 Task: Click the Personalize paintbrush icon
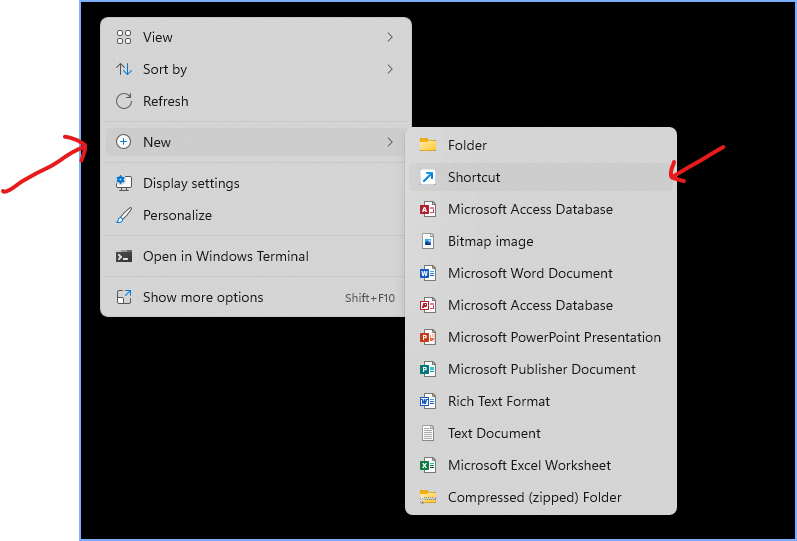click(x=124, y=215)
